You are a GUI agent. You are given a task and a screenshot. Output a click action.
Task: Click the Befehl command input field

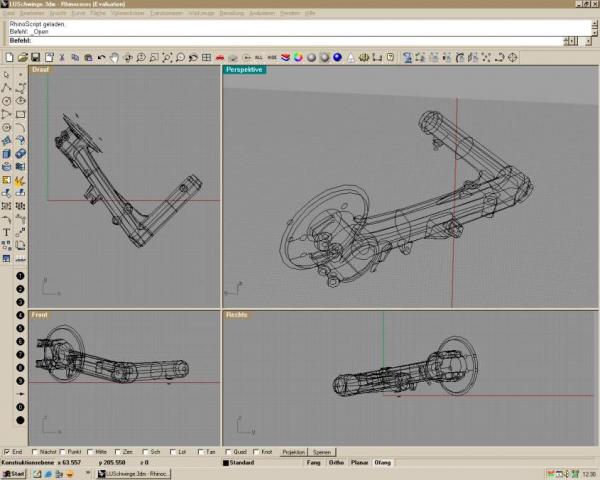[297, 41]
